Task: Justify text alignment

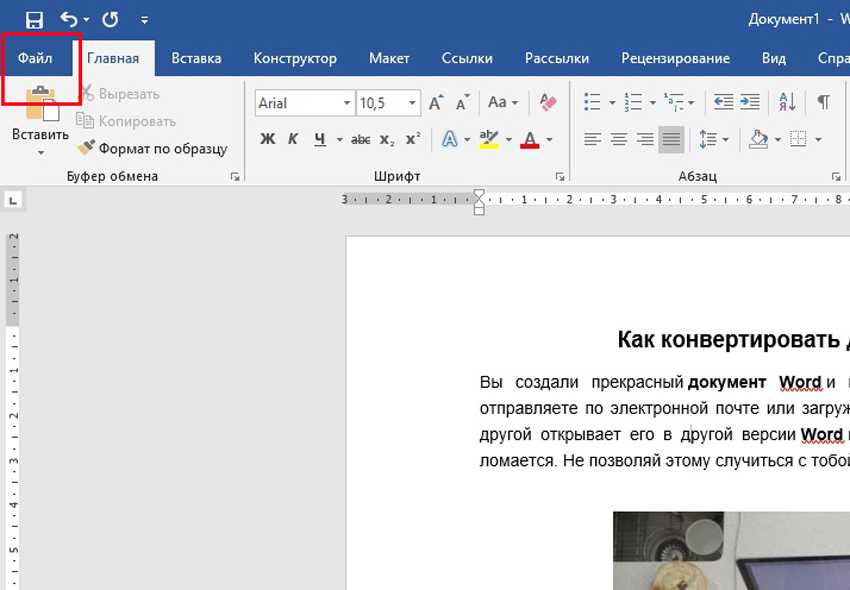Action: 671,139
